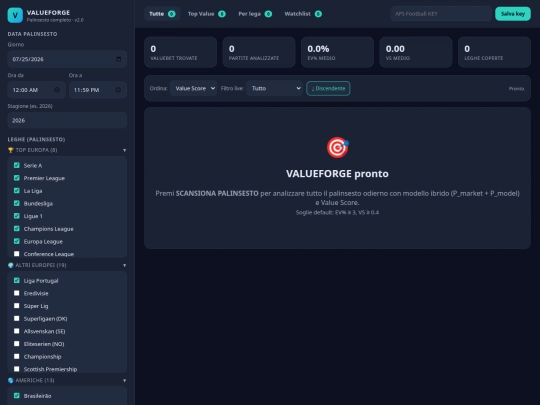Screen dimensions: 540x405
Task: Switch to the Top Value tab
Action: (207, 14)
